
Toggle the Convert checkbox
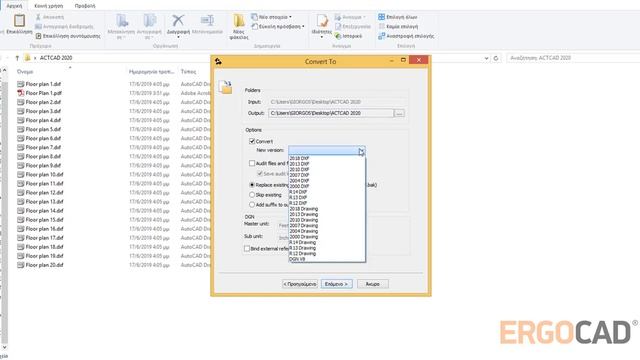coord(252,141)
